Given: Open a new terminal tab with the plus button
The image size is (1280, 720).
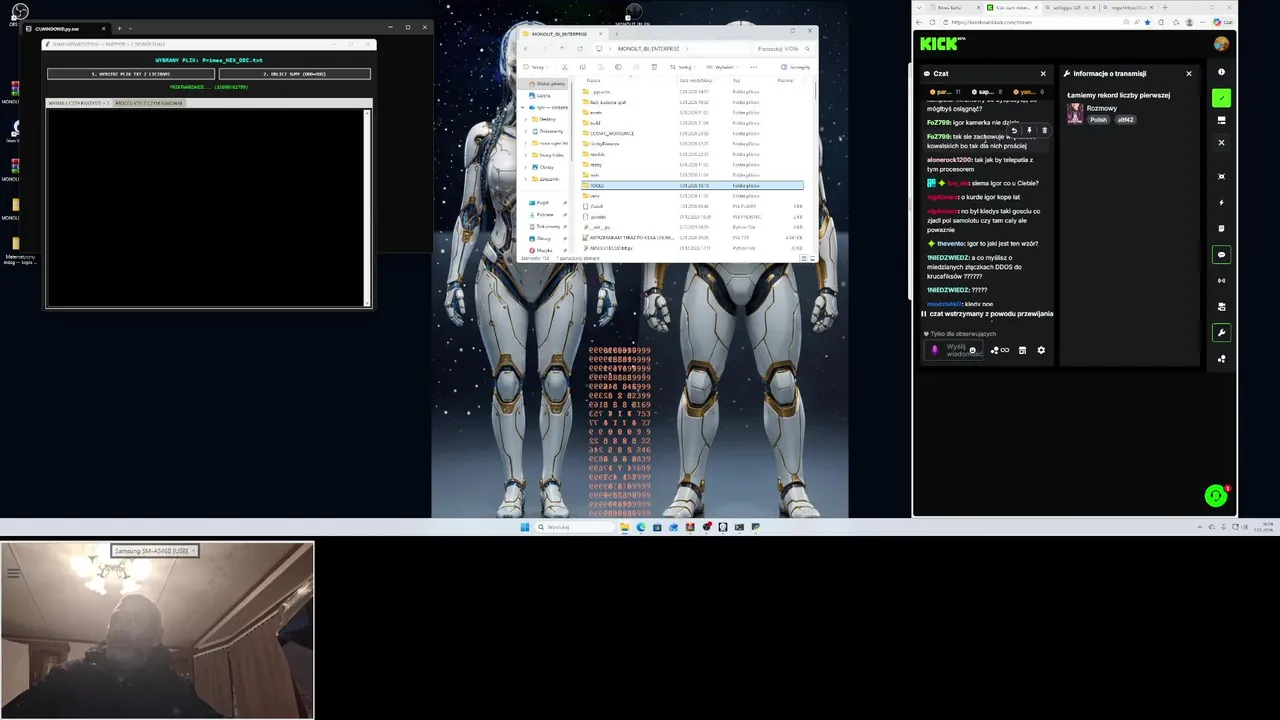Looking at the screenshot, I should [x=119, y=28].
